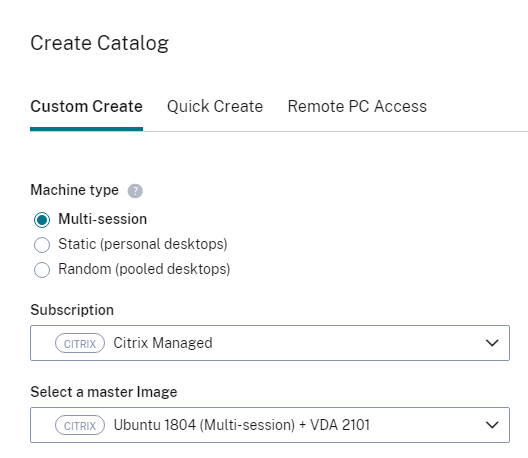Image resolution: width=528 pixels, height=458 pixels.
Task: Open the Remote PC Access tab
Action: click(x=357, y=106)
